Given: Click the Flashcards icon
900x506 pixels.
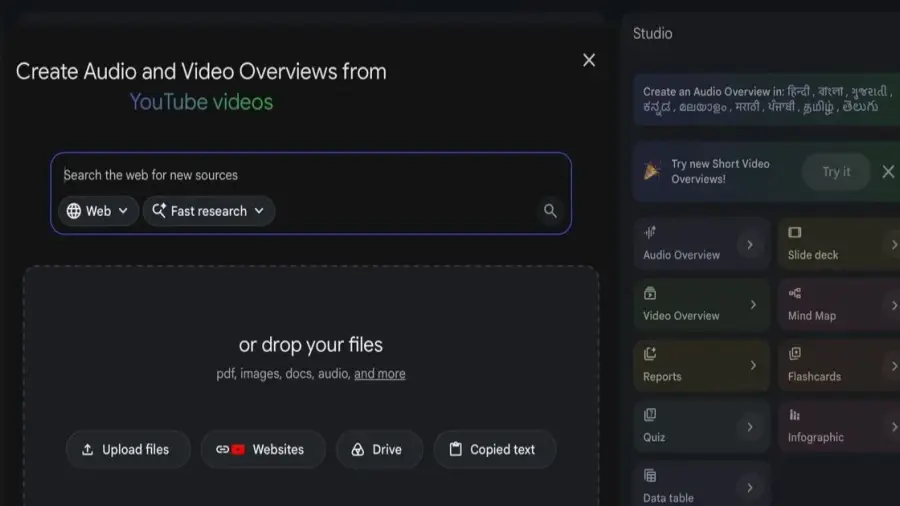Looking at the screenshot, I should 794,354.
